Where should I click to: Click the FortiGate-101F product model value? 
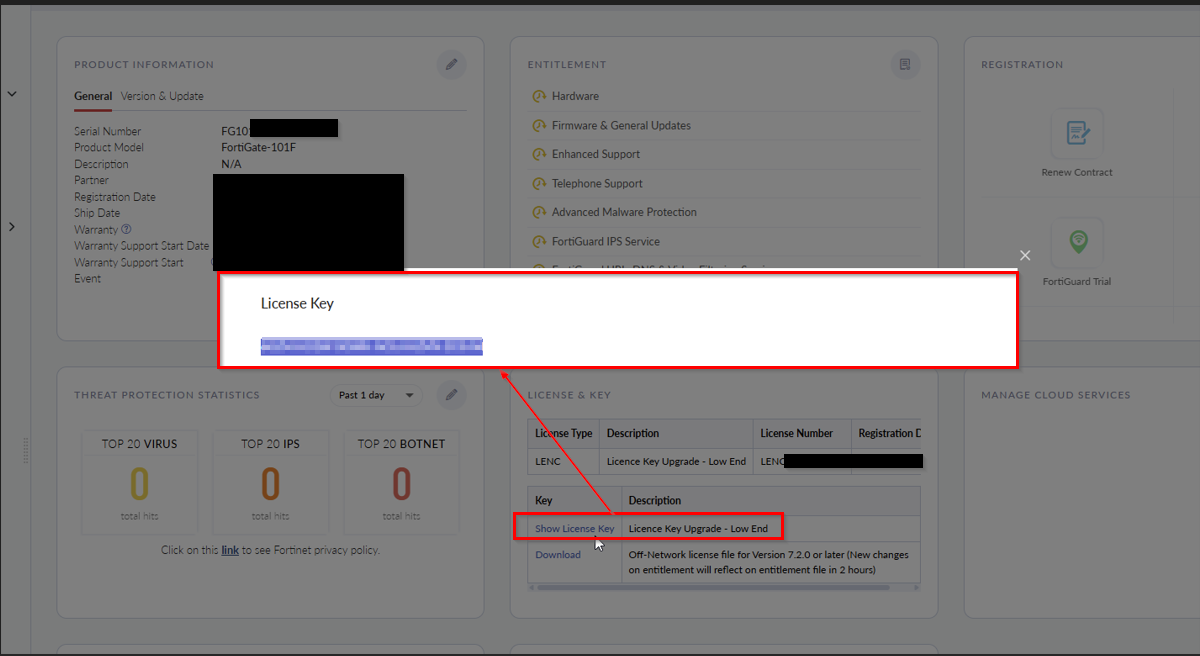[x=259, y=148]
